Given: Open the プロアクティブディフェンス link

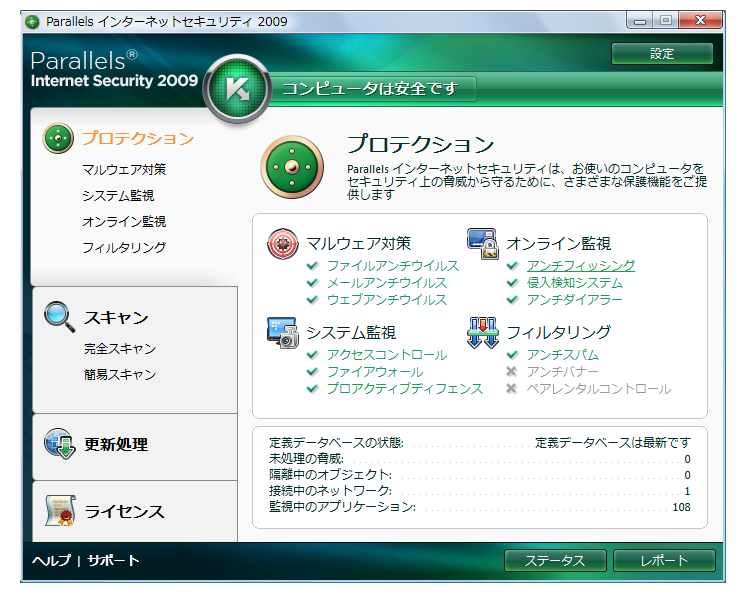Looking at the screenshot, I should point(405,389).
